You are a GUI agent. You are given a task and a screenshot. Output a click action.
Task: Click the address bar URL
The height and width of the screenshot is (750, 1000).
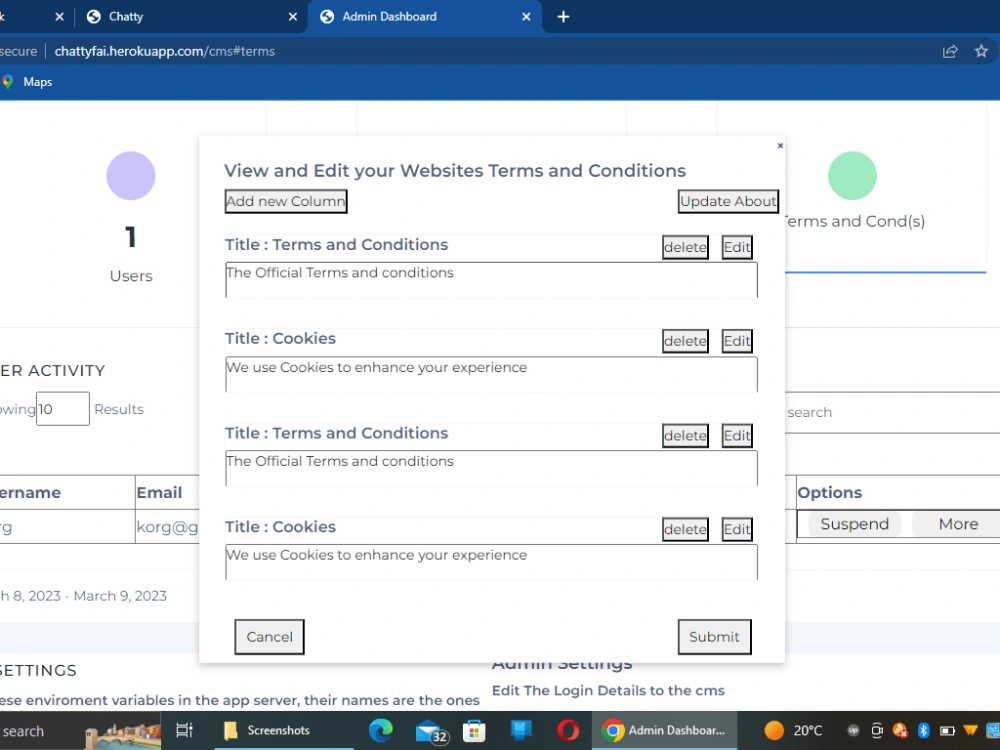click(x=165, y=51)
